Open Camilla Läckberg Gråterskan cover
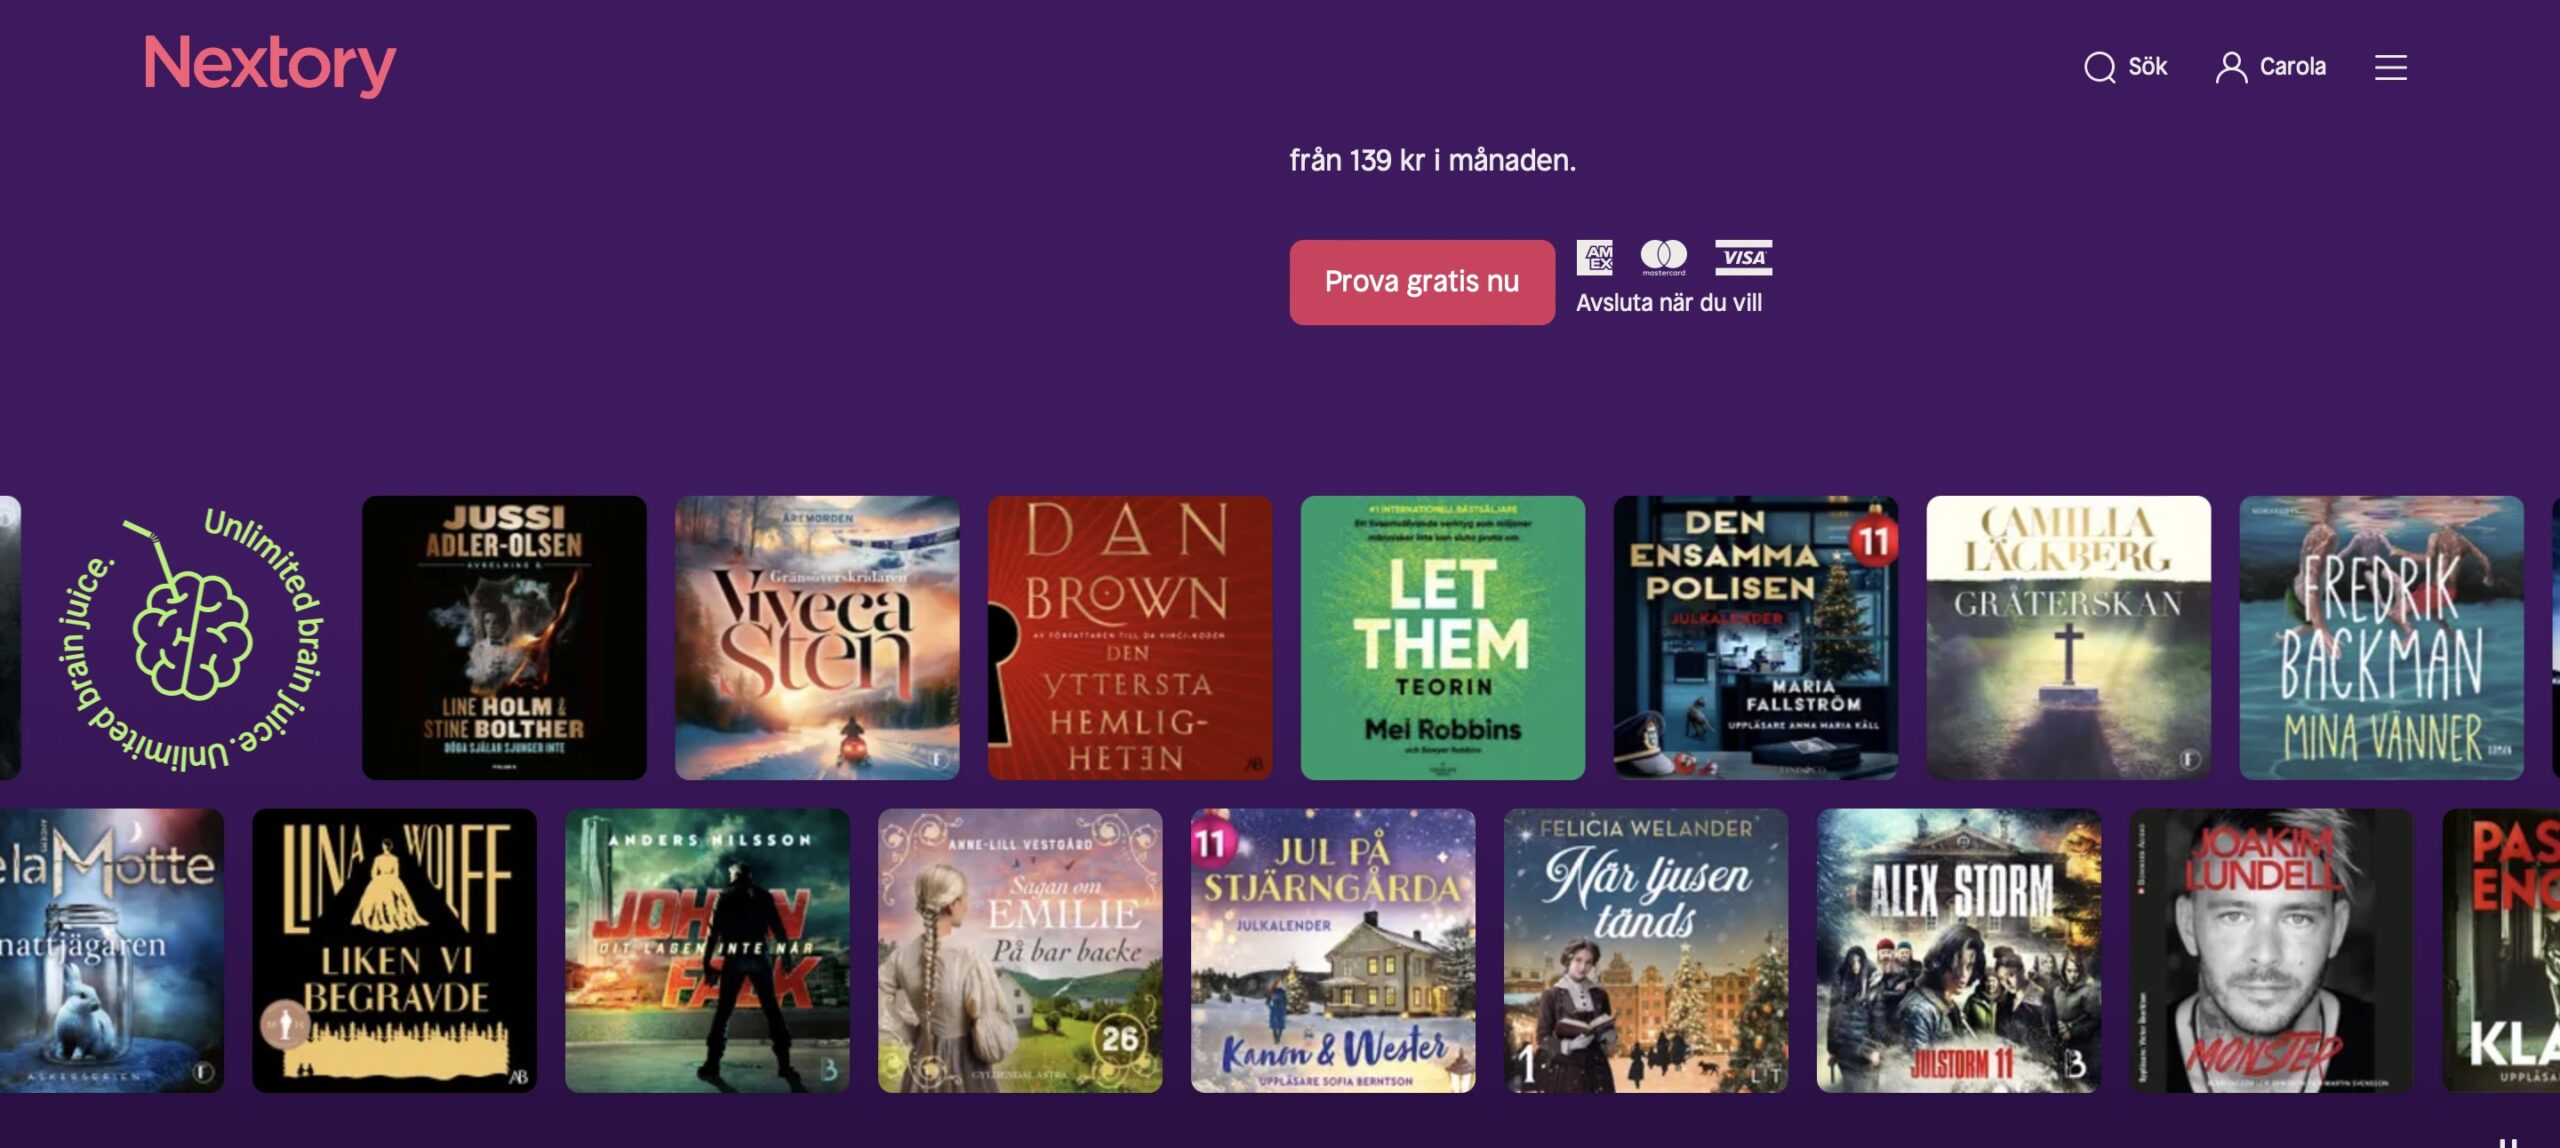 (x=2069, y=638)
